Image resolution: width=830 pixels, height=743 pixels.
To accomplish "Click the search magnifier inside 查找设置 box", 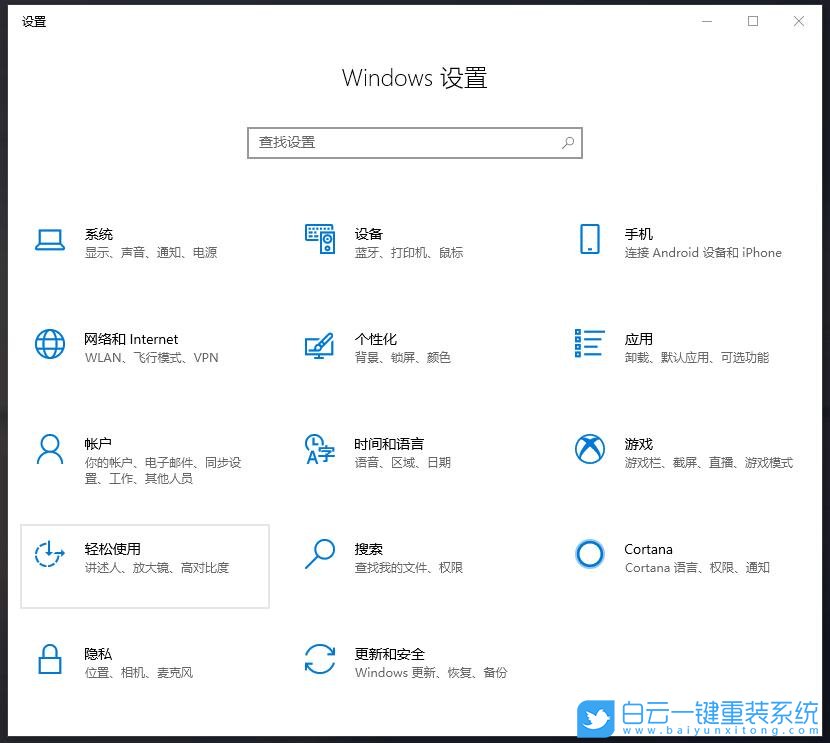I will point(567,142).
